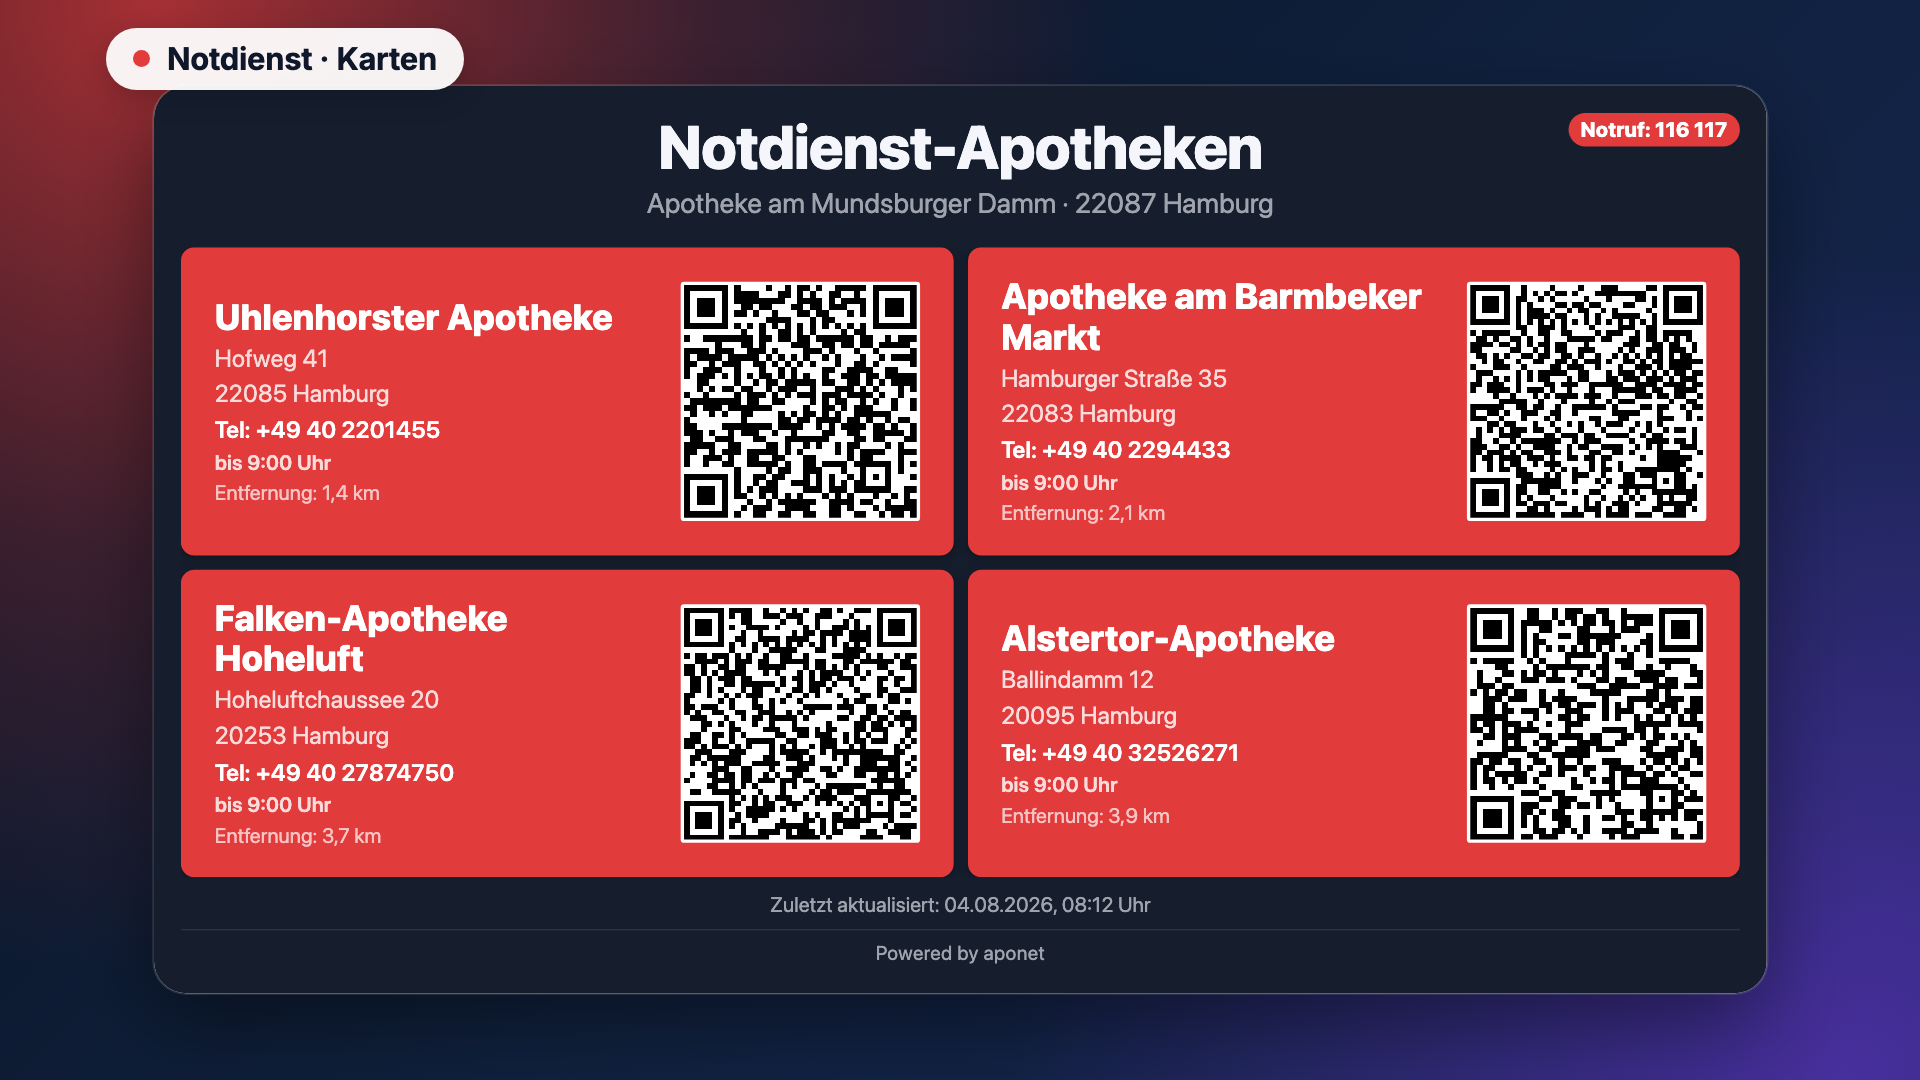1920x1080 pixels.
Task: Click Entfernung: 1,4 km
Action: pos(297,493)
